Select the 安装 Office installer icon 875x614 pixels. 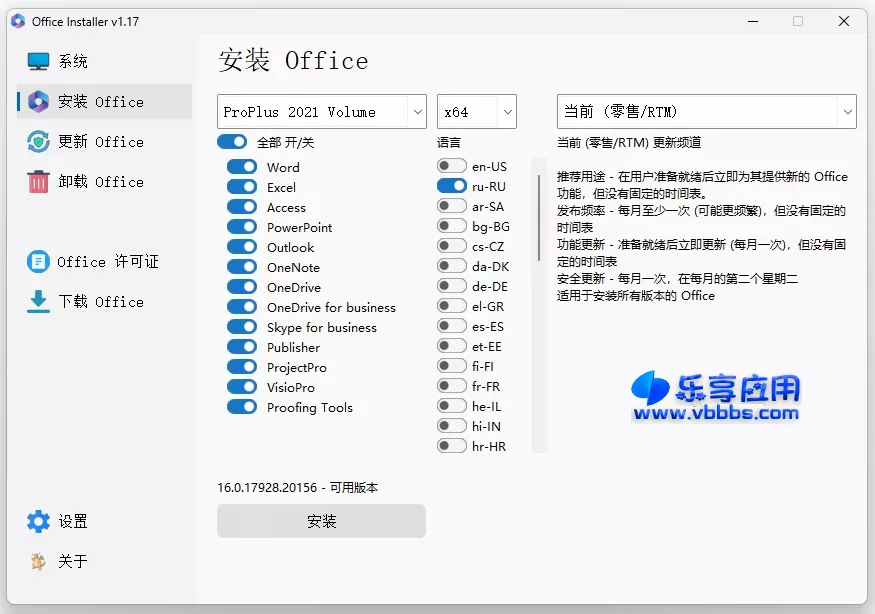38,101
